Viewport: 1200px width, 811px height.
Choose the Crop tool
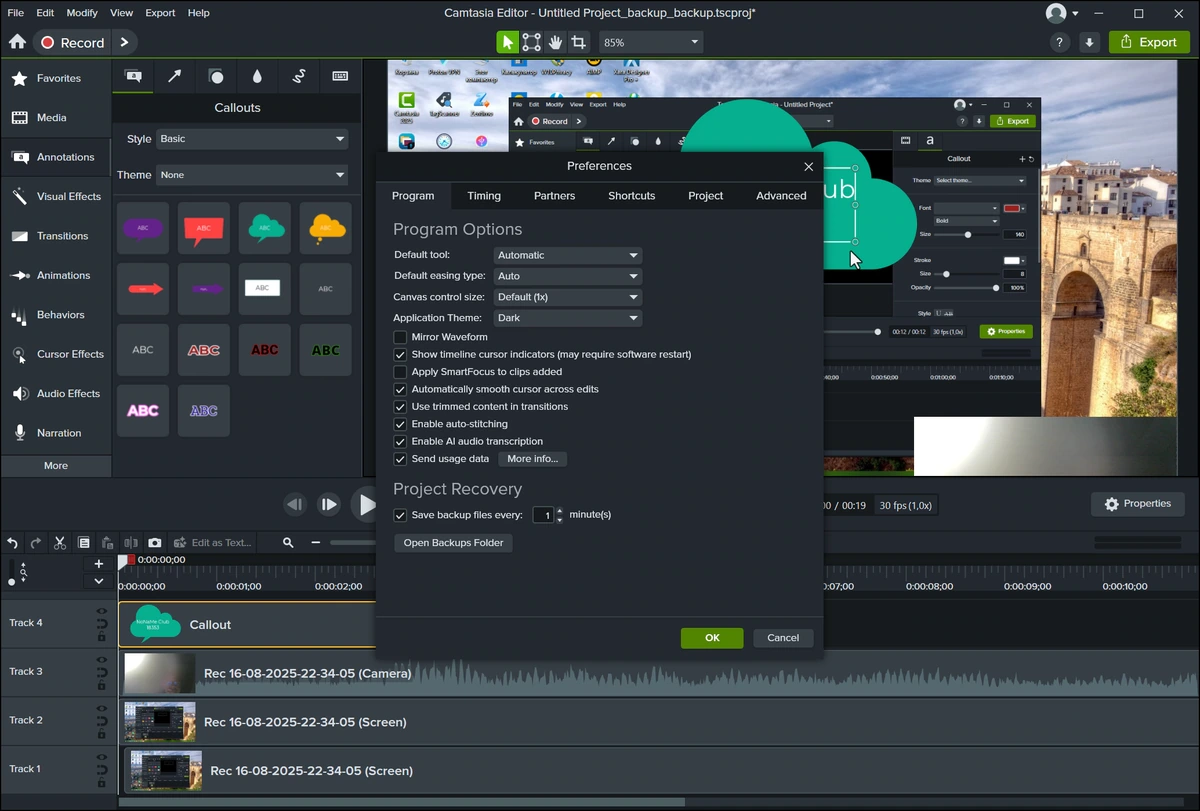click(577, 42)
